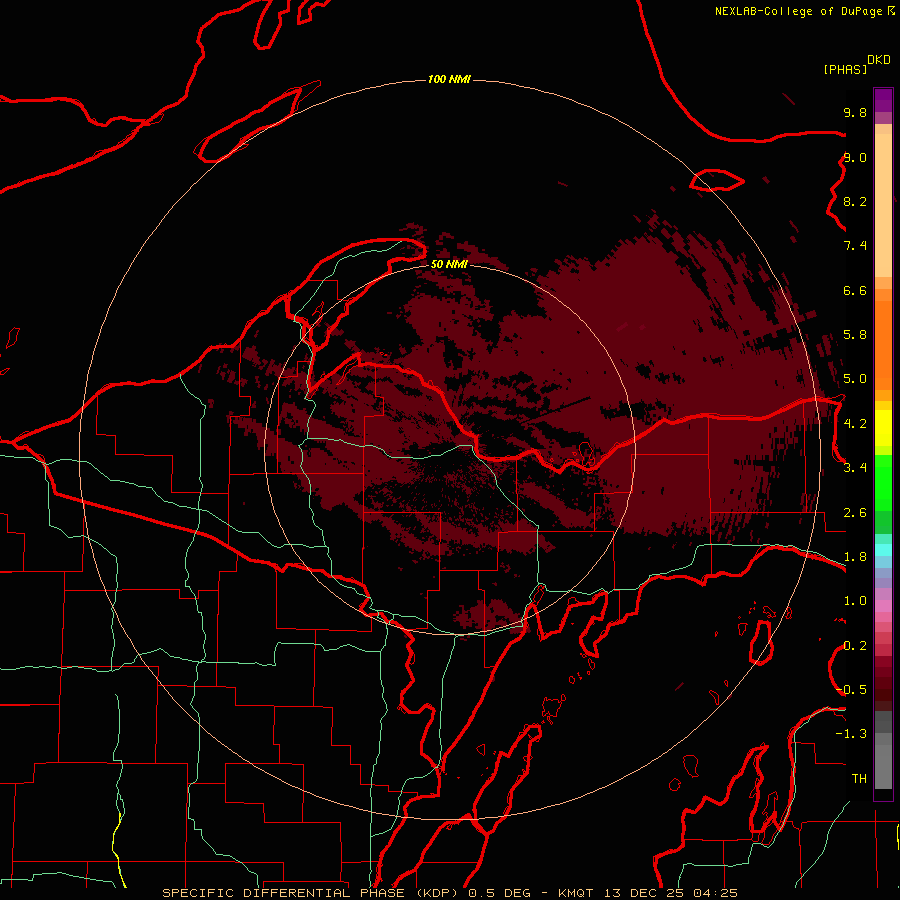Screen dimensions: 900x900
Task: Click the TH threshold label on the scale
Action: pos(859,779)
